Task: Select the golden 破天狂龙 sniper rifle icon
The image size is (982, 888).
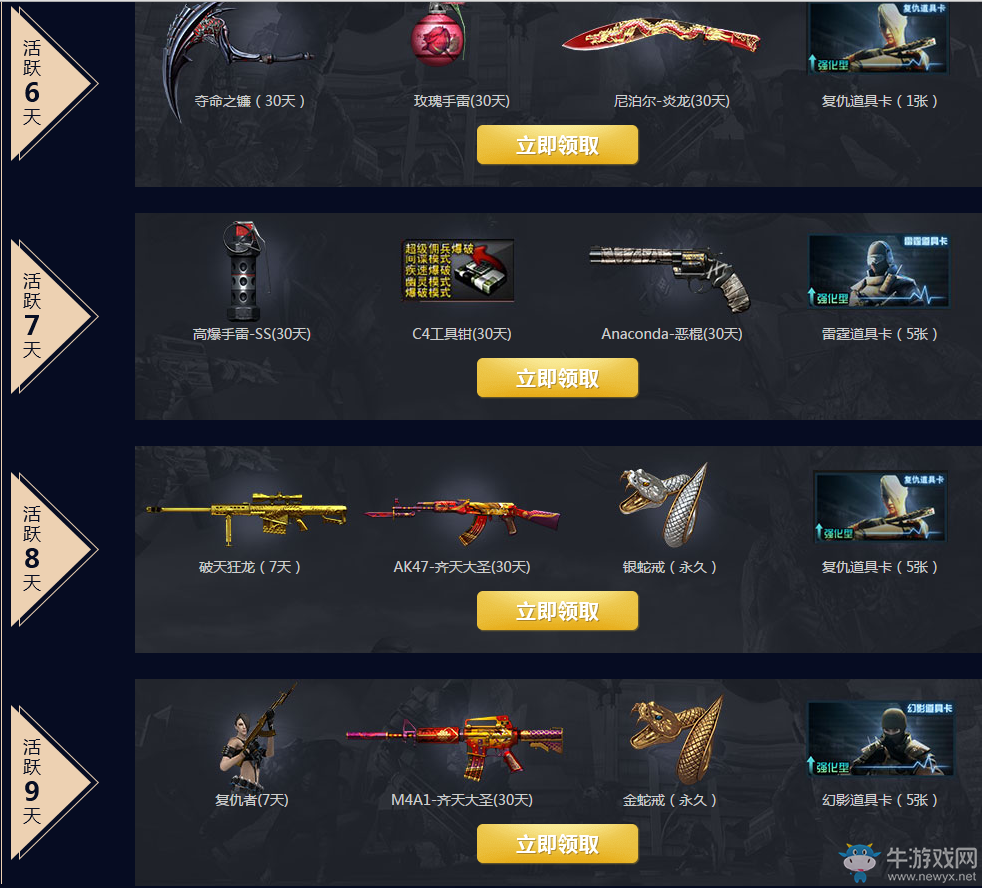Action: pyautogui.click(x=247, y=517)
